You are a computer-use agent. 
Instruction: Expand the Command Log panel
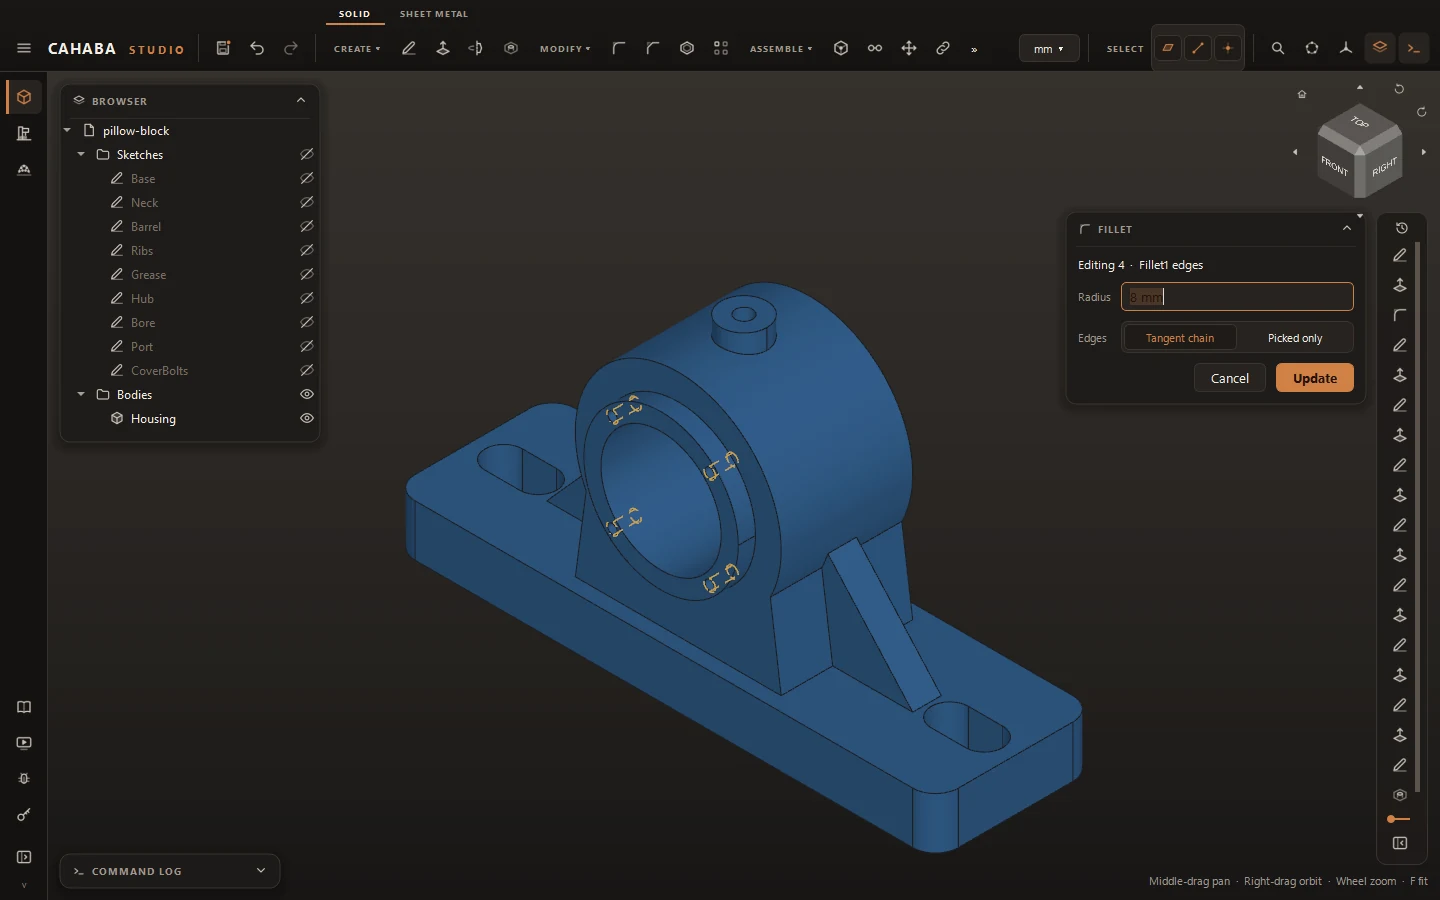click(261, 870)
